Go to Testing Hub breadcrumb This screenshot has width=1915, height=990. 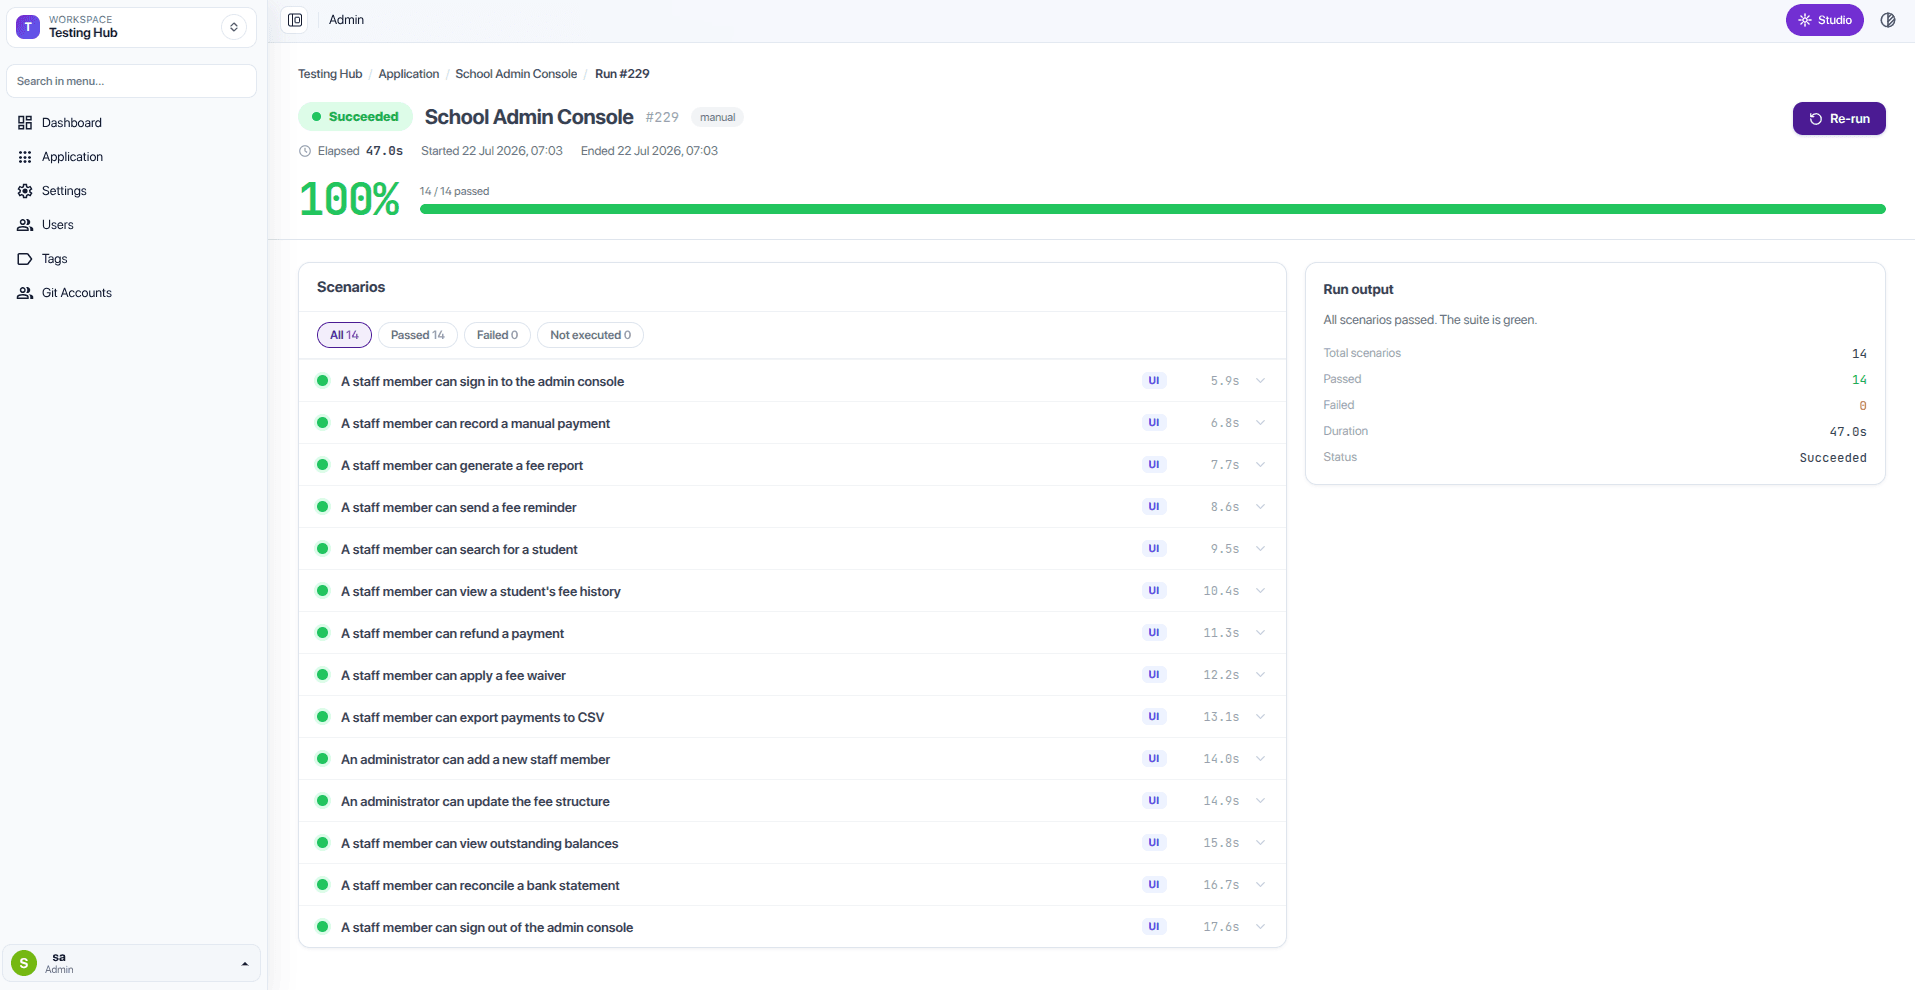[x=330, y=74]
